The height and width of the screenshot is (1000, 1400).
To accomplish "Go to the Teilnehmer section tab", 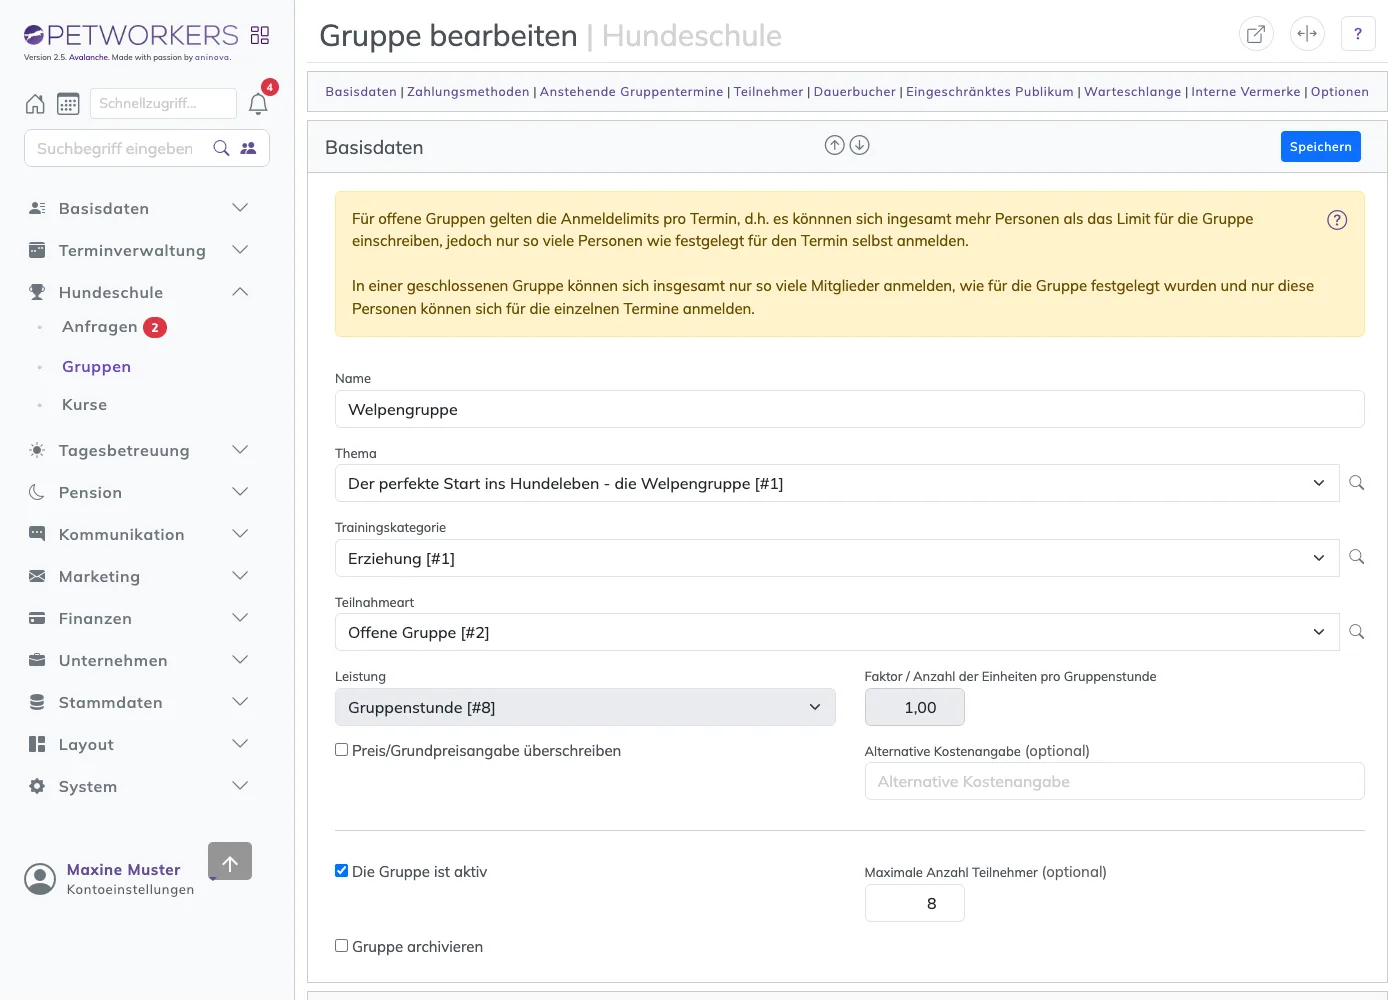I will [x=768, y=92].
